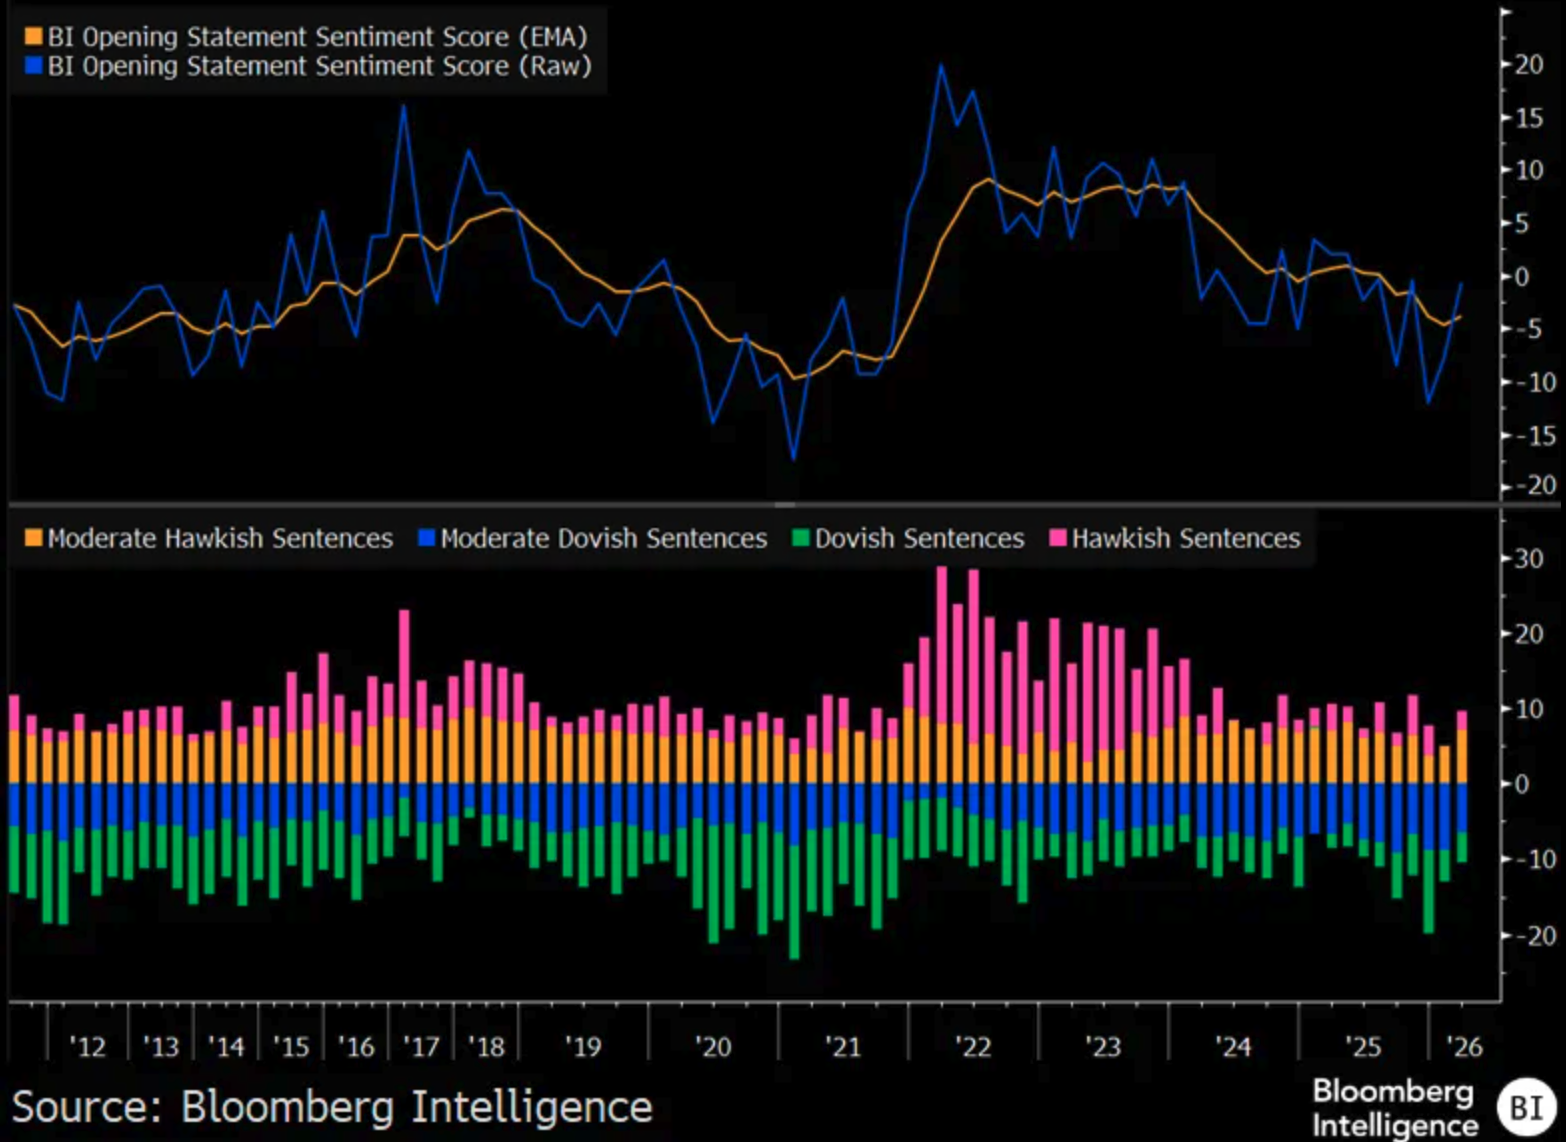This screenshot has height=1142, width=1566.
Task: Click the '26 year label on x-axis
Action: pyautogui.click(x=1464, y=1046)
